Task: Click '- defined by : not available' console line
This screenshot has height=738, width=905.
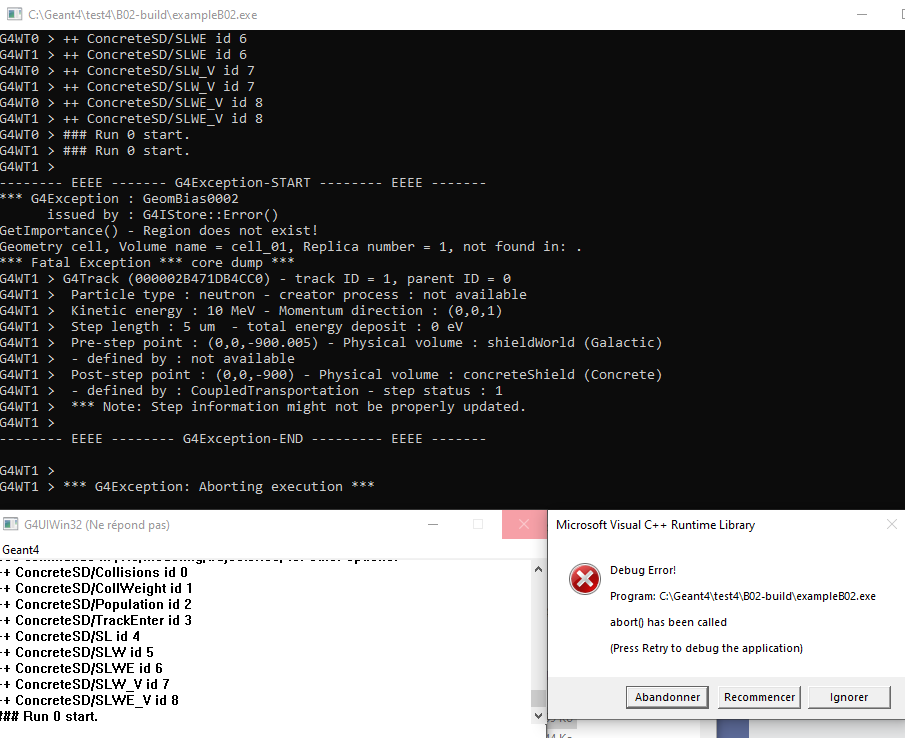Action: pyautogui.click(x=147, y=358)
